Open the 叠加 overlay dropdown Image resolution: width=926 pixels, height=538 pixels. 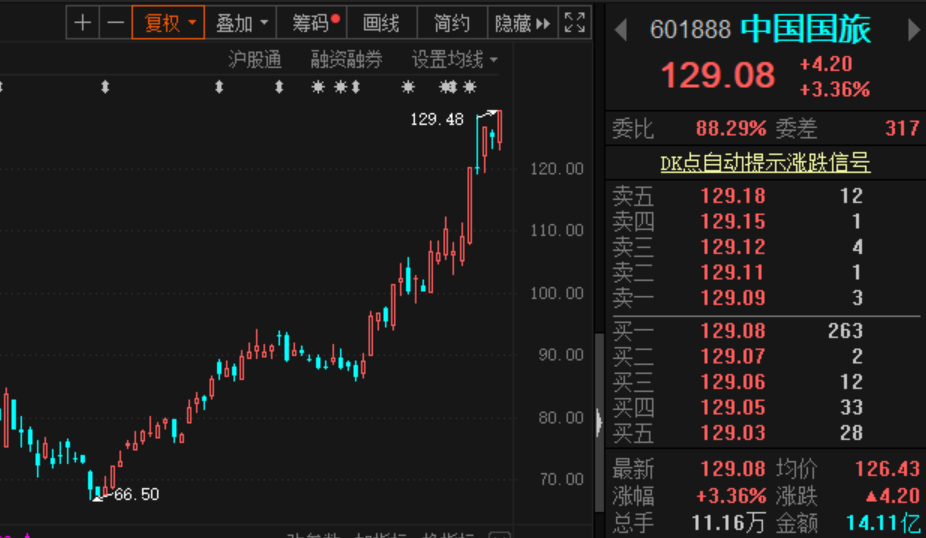[x=242, y=22]
